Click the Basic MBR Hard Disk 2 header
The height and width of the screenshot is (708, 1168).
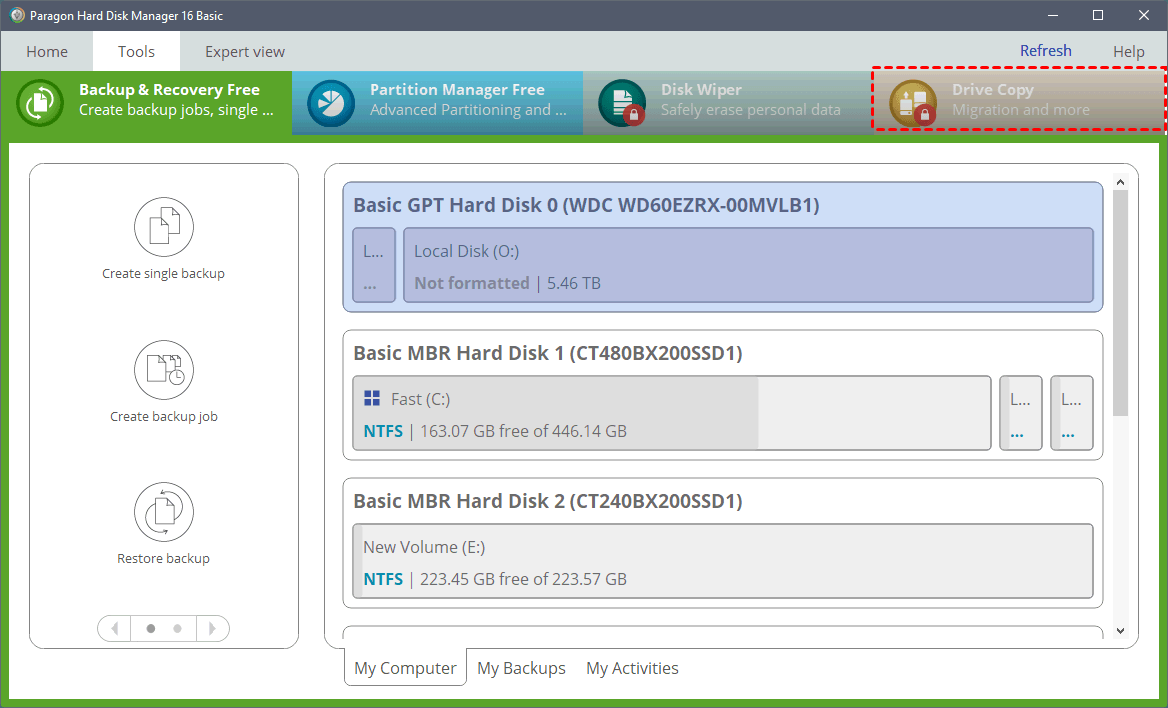548,501
